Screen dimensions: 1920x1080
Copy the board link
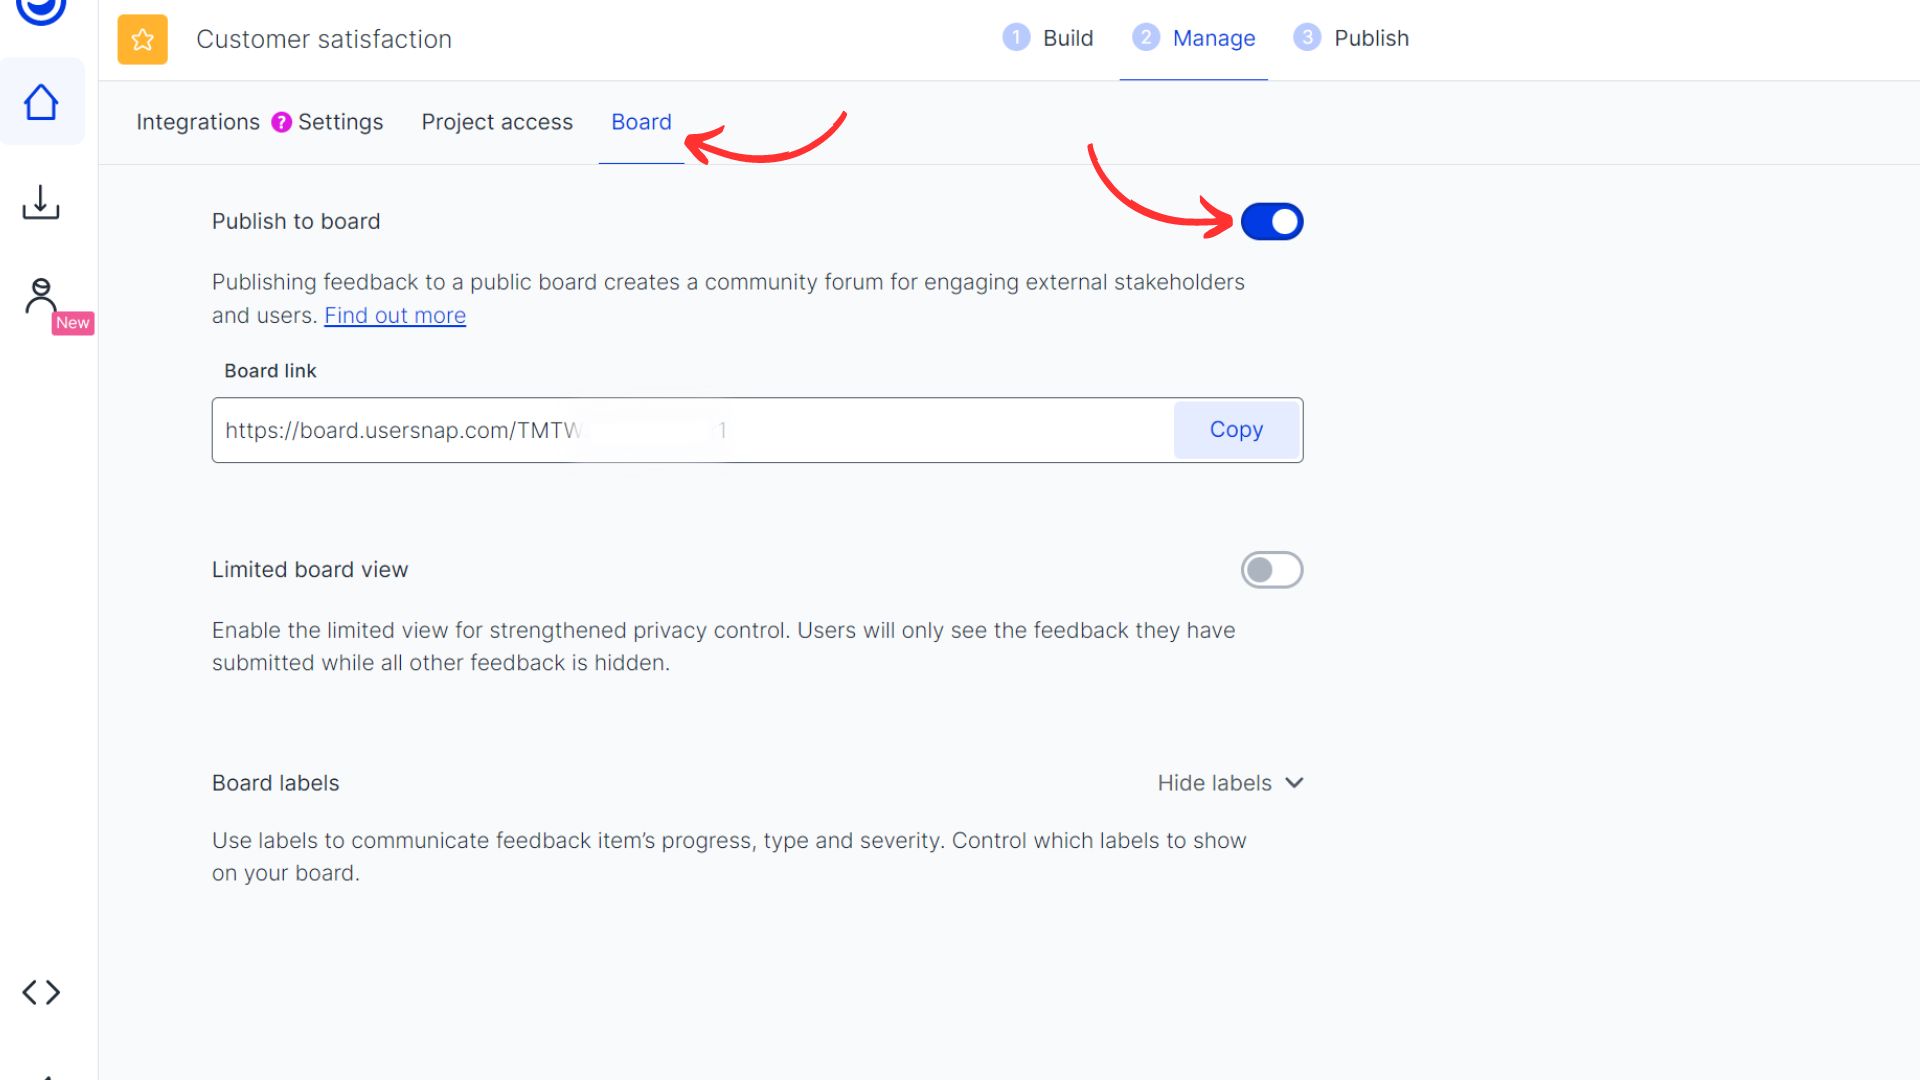[x=1236, y=430]
